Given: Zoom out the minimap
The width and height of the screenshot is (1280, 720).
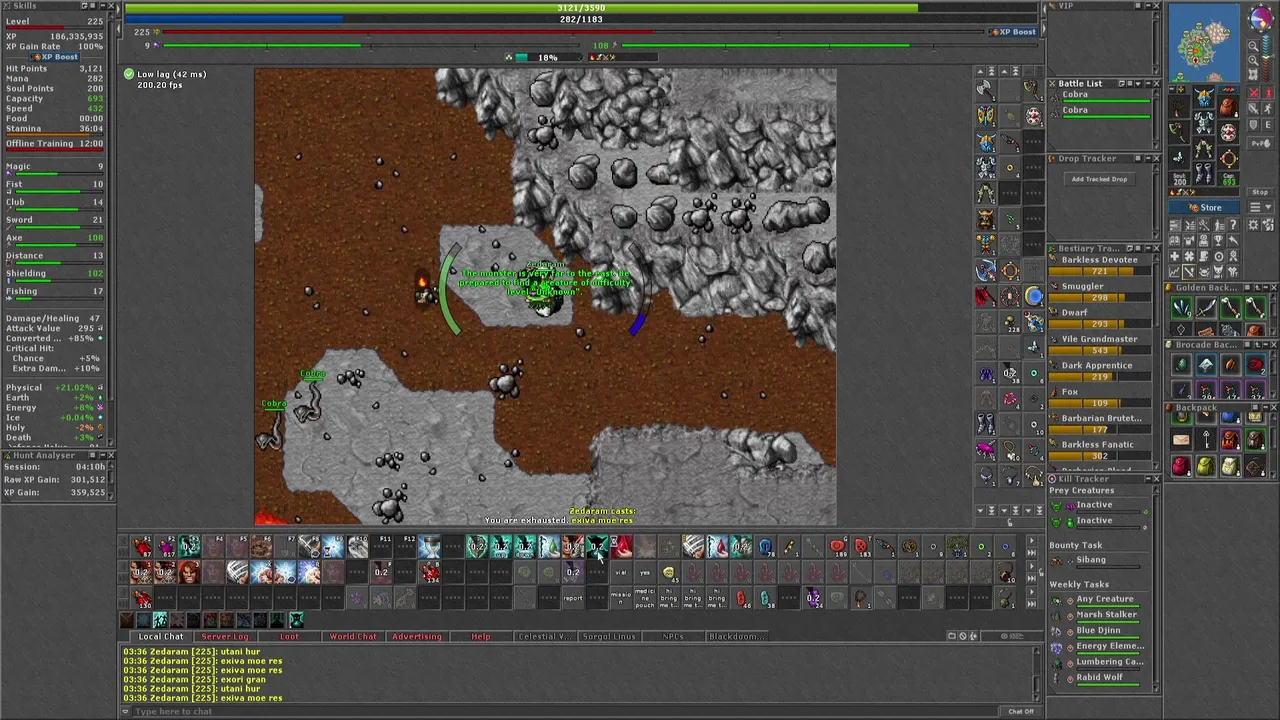Looking at the screenshot, I should tap(1253, 47).
